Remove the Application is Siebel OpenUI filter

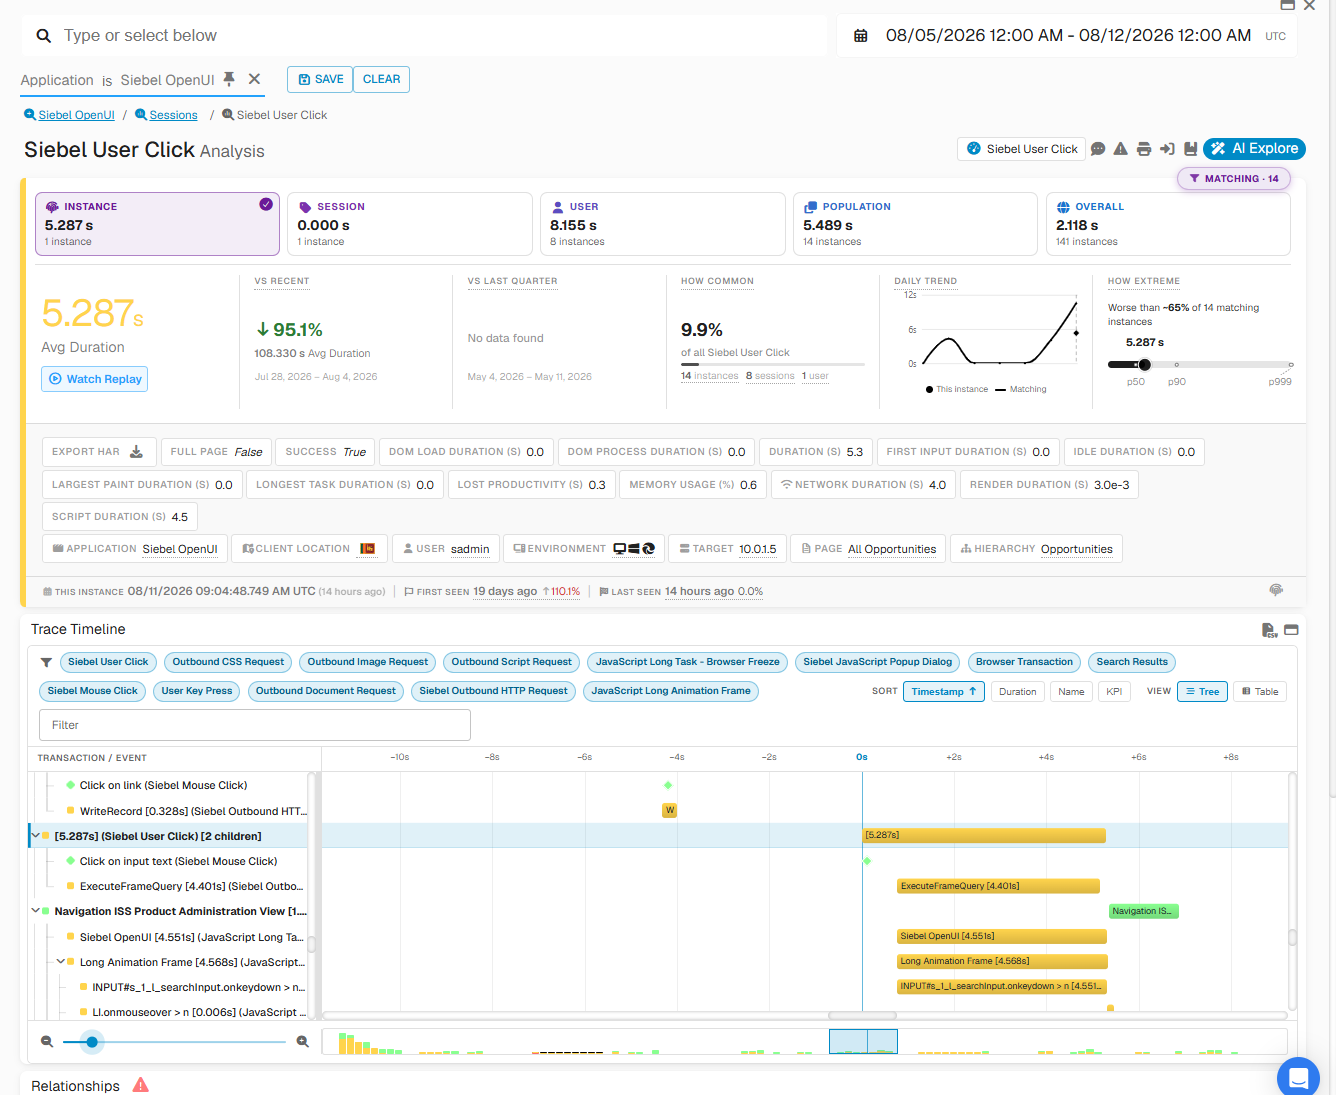point(254,79)
